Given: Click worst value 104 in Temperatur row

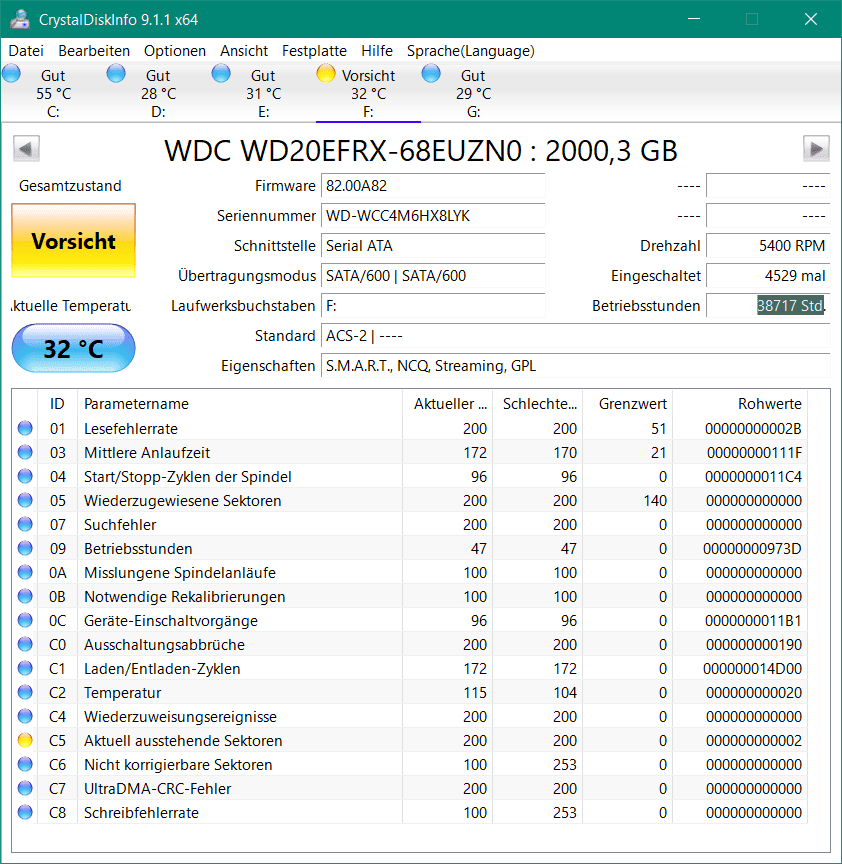Looking at the screenshot, I should (x=565, y=692).
